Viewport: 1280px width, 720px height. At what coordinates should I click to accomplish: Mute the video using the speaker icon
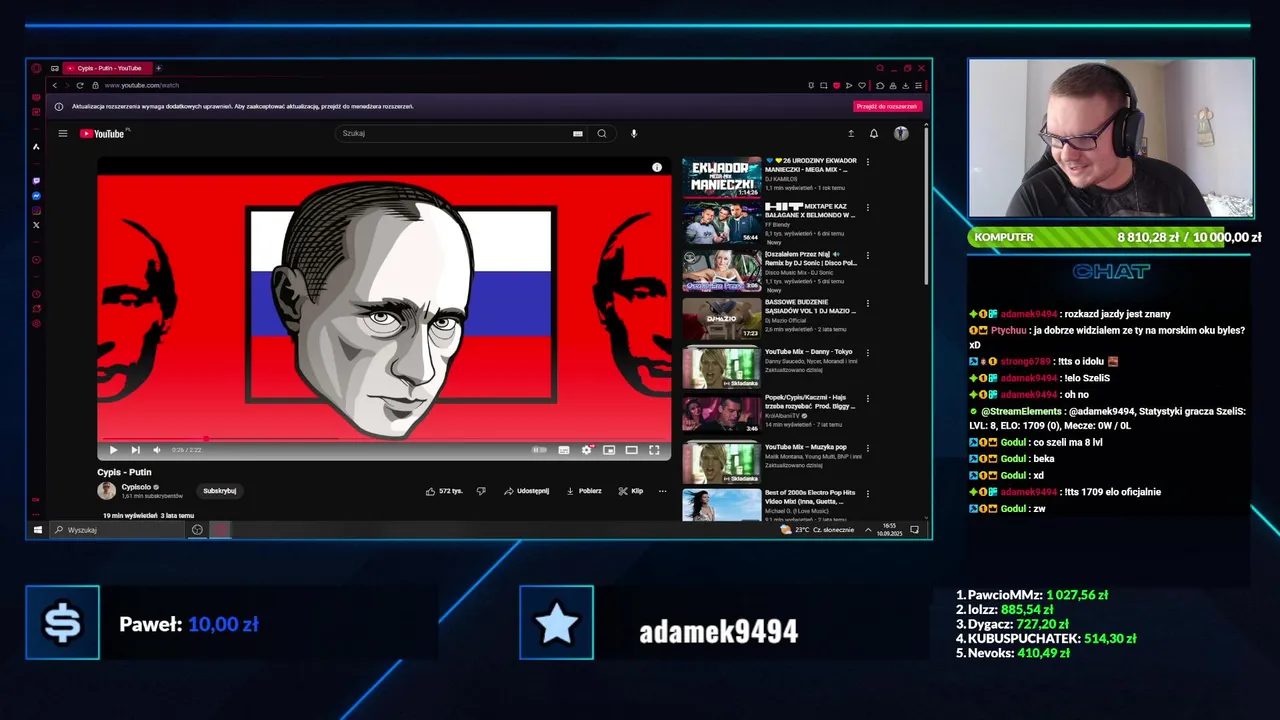156,450
